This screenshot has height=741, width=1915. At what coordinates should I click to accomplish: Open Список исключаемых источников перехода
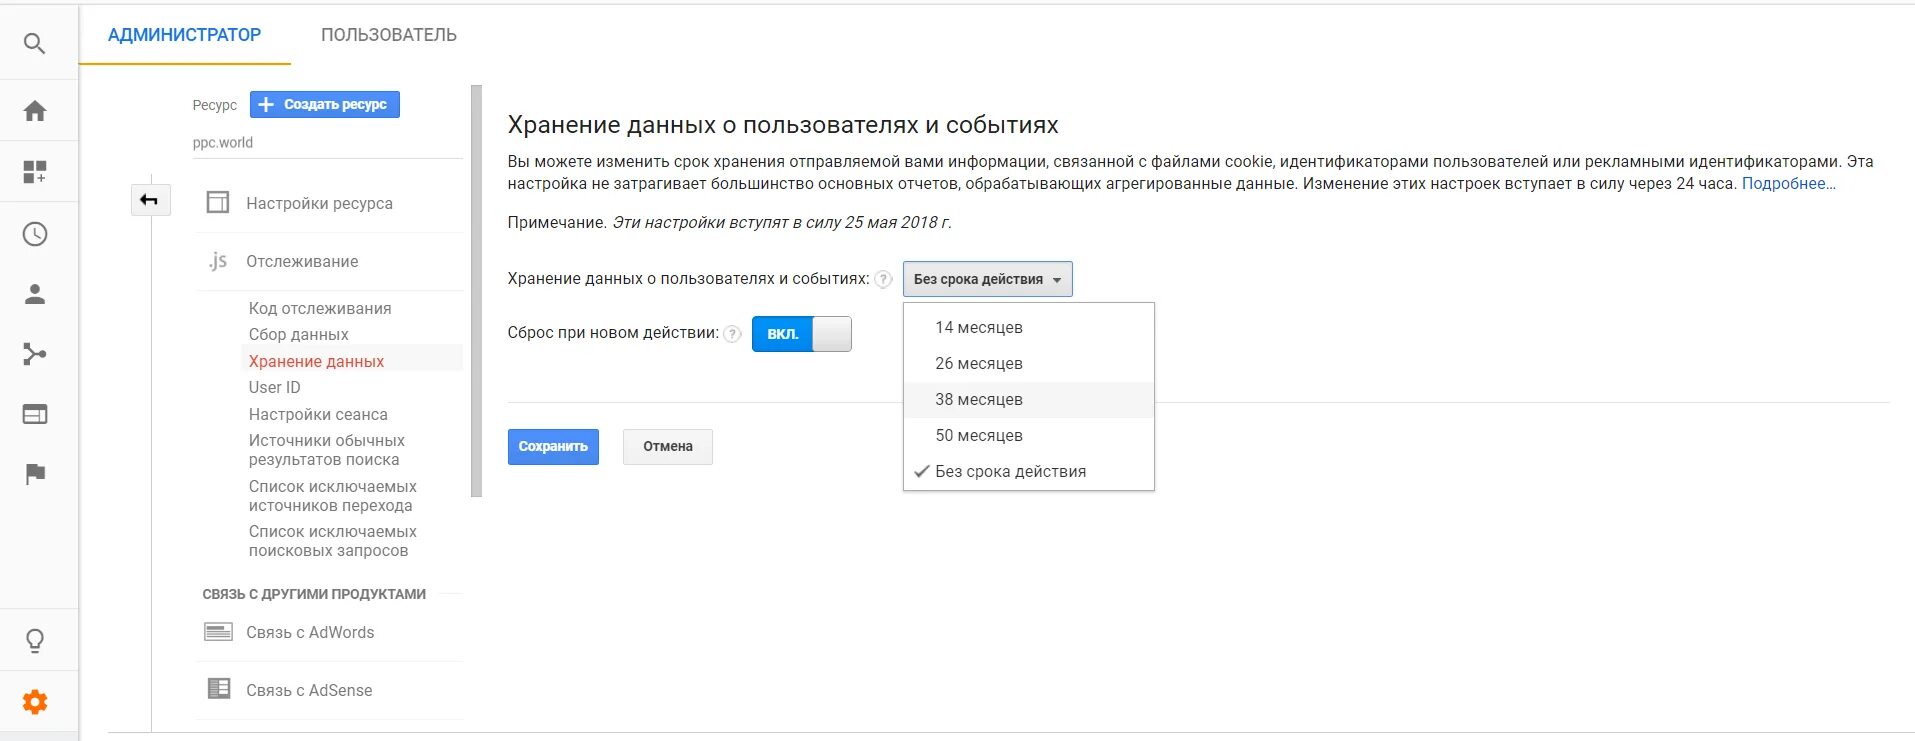click(x=332, y=496)
